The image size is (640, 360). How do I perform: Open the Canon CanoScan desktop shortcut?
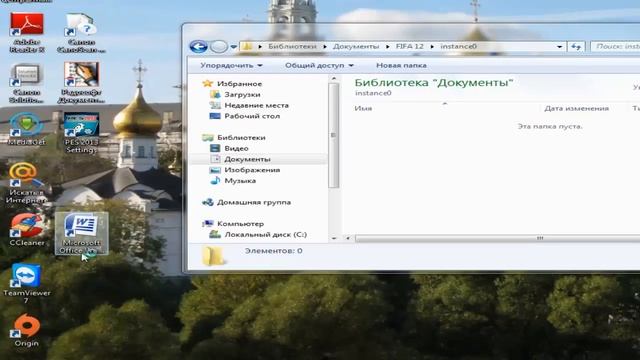[81, 33]
